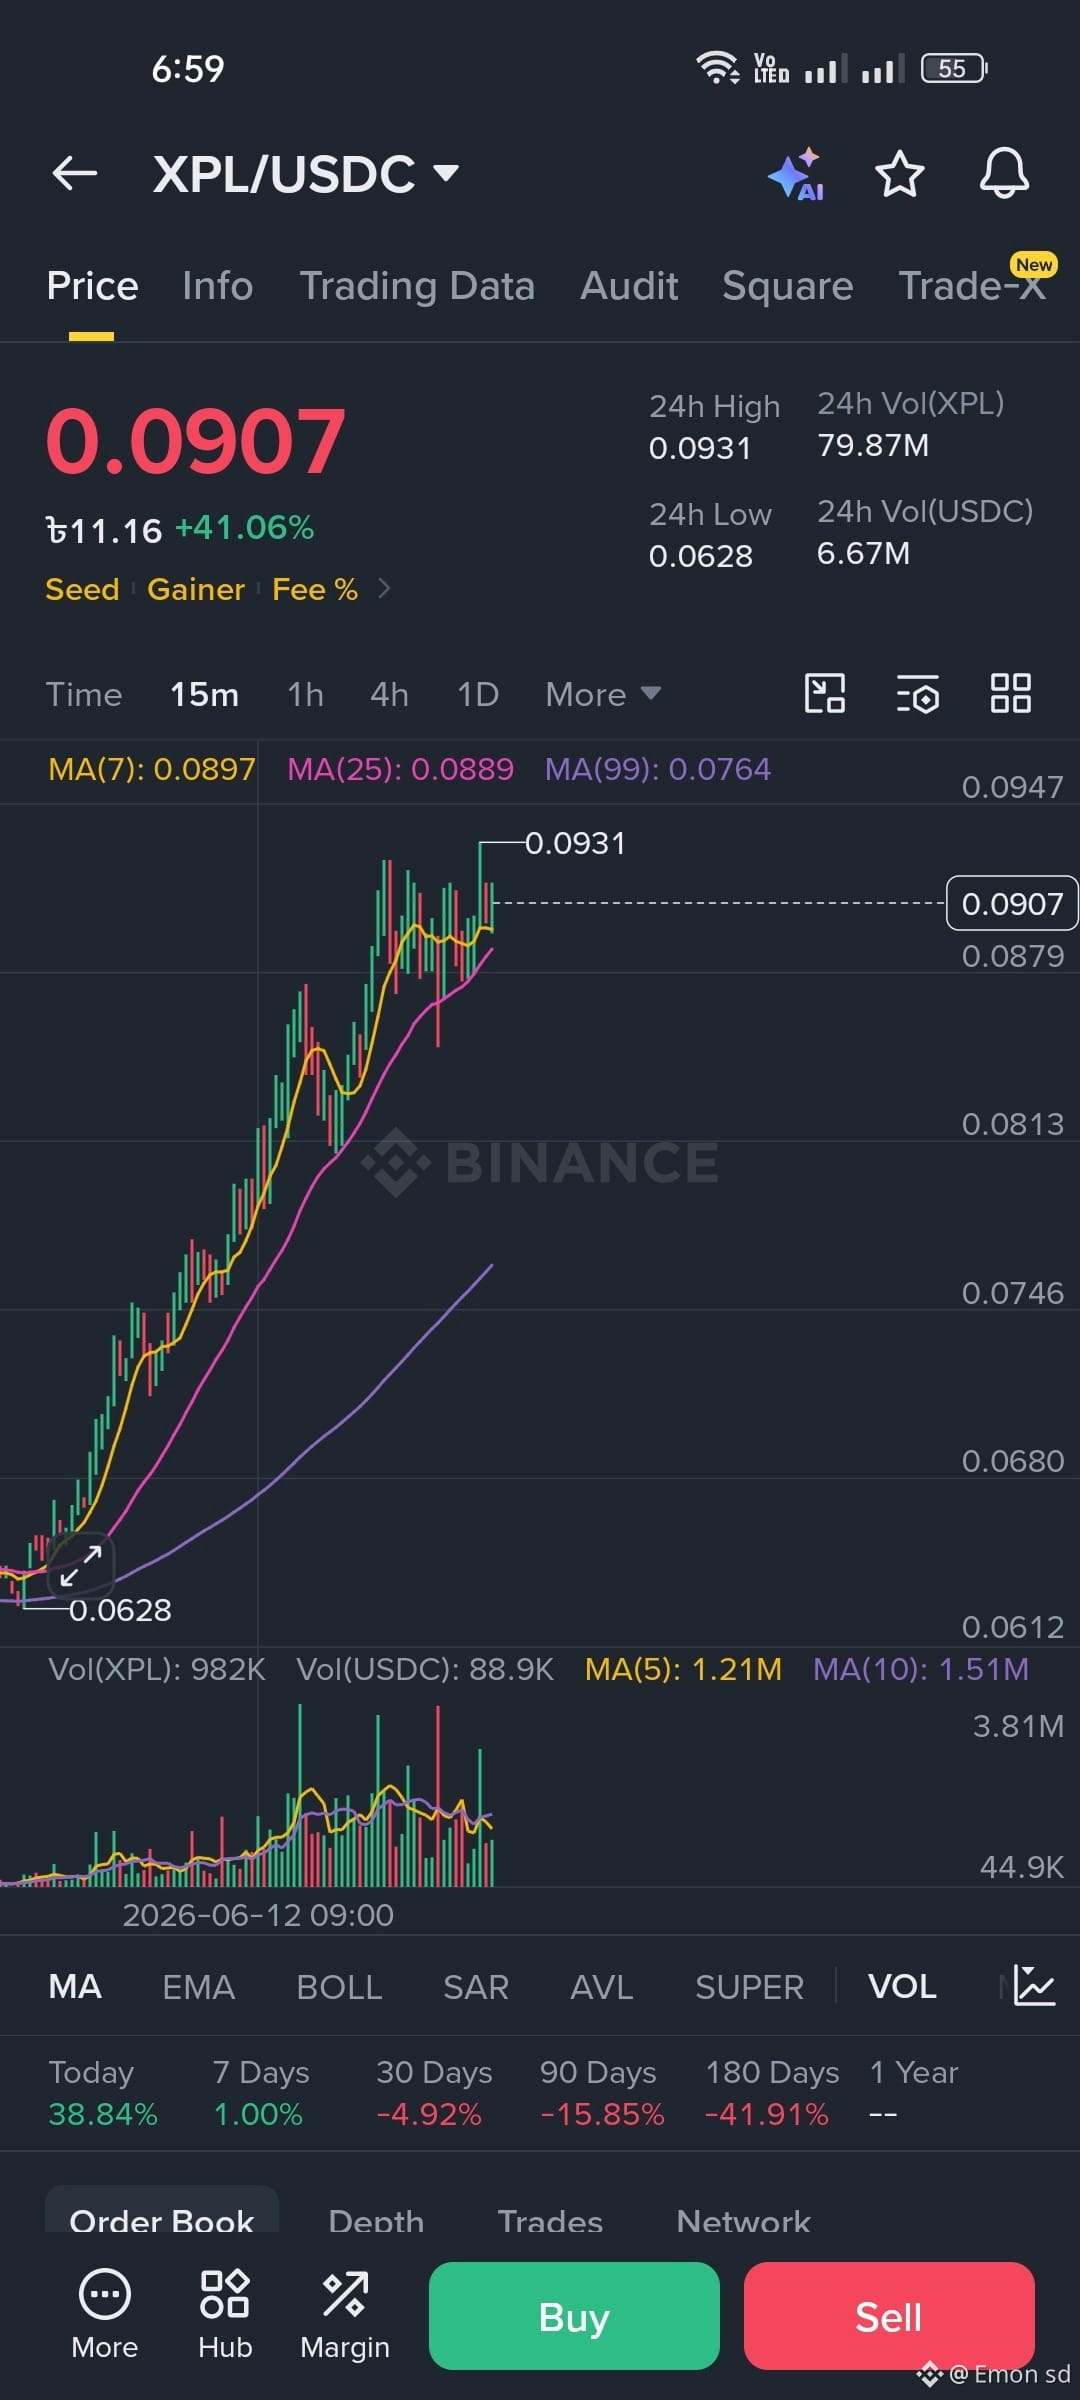The width and height of the screenshot is (1080, 2400).
Task: Select the 4h interval
Action: (x=389, y=694)
